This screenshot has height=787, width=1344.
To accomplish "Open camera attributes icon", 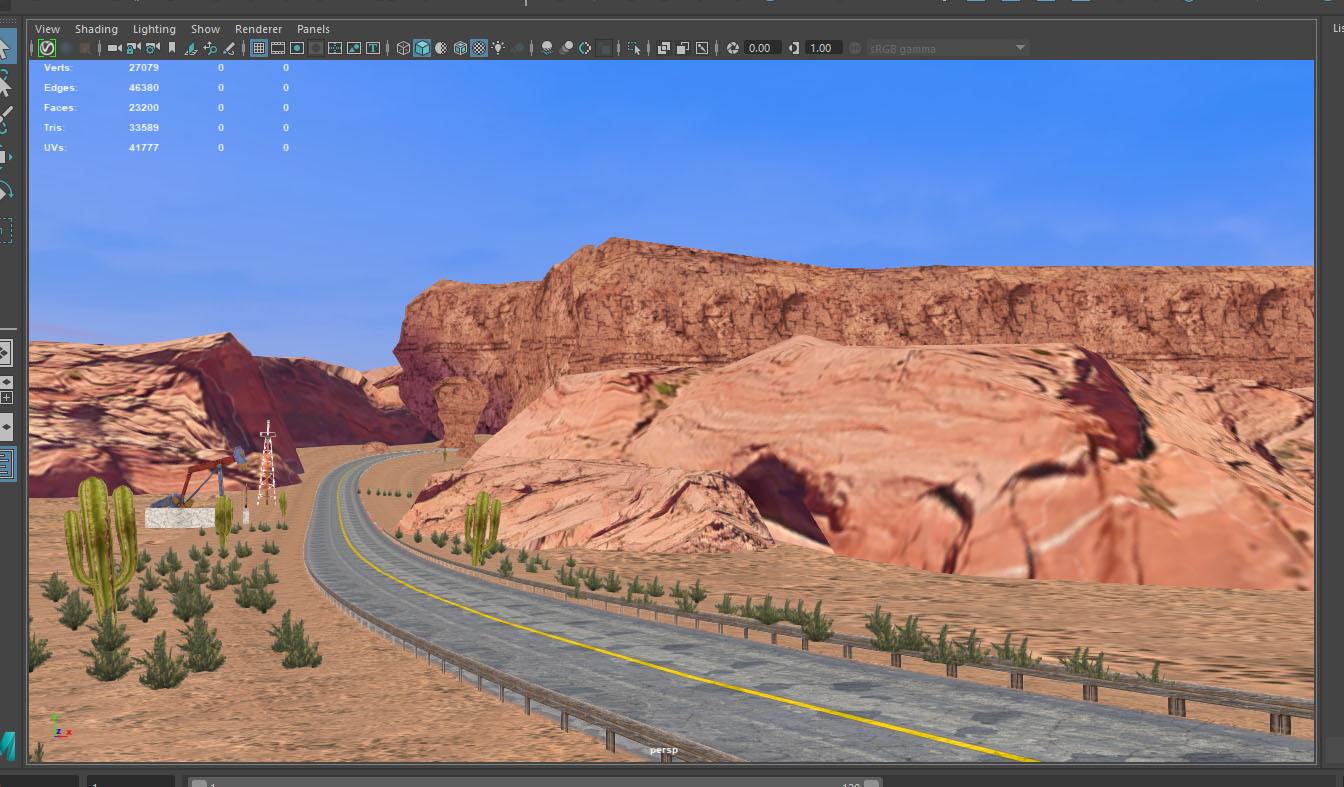I will tap(152, 48).
